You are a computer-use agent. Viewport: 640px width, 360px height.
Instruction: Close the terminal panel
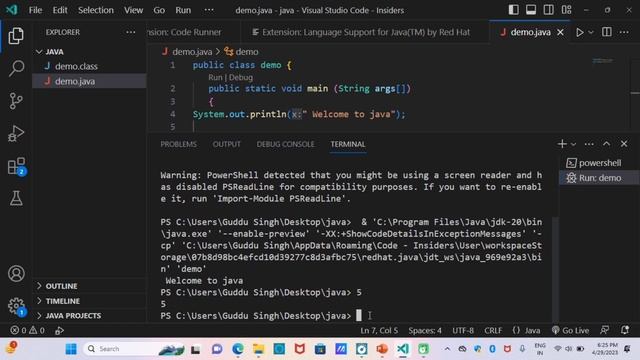pos(624,144)
